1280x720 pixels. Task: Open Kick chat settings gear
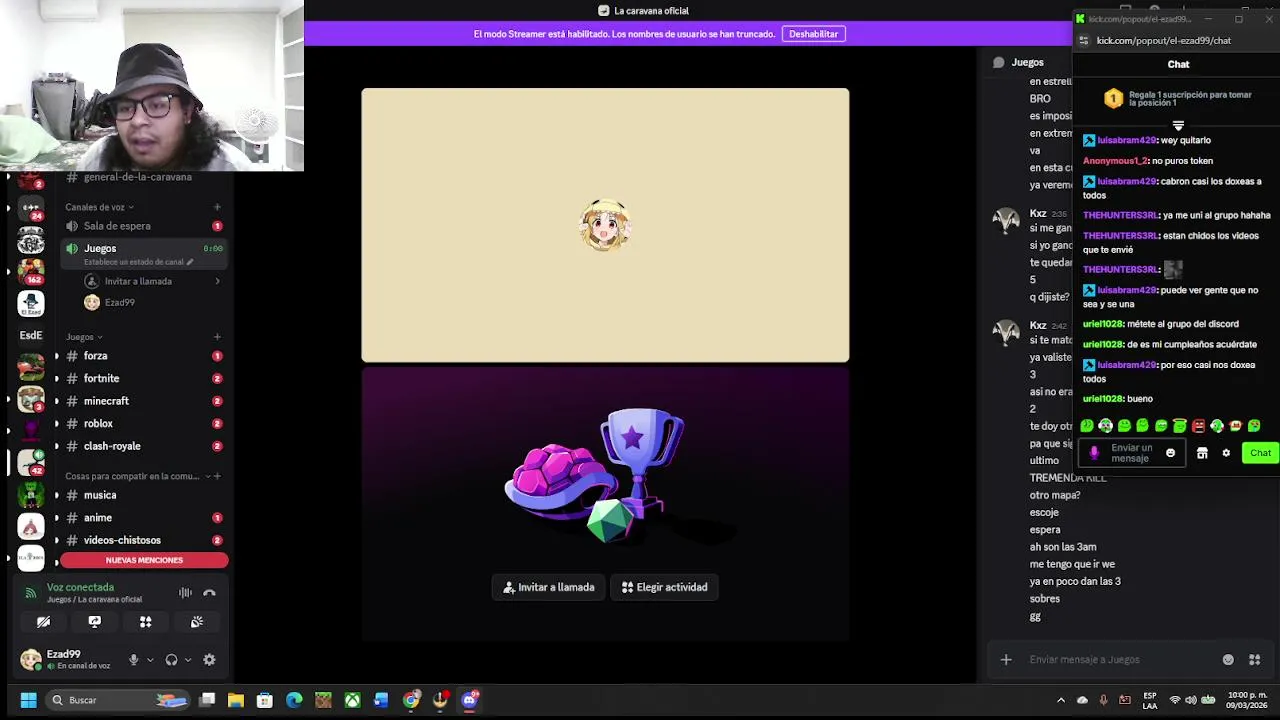(1226, 453)
